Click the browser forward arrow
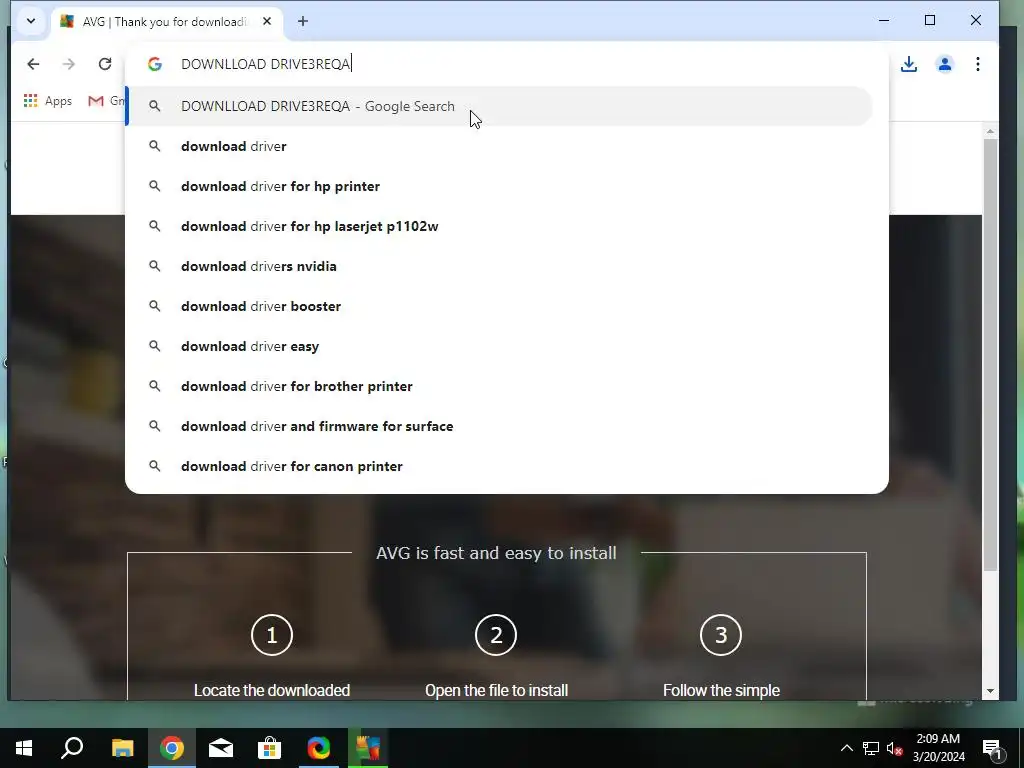This screenshot has height=768, width=1024. pyautogui.click(x=69, y=64)
